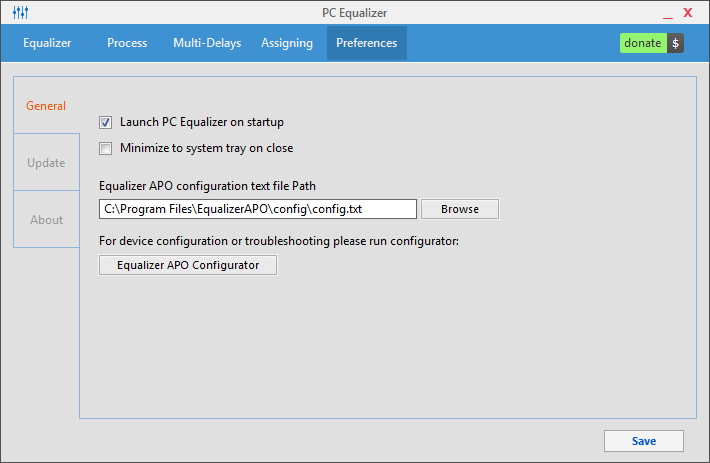Show the About section
Screen dimensions: 710x463
click(x=46, y=220)
